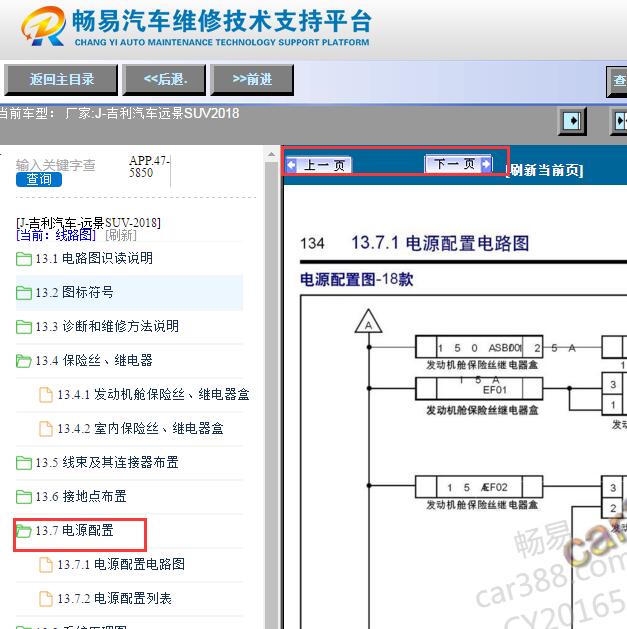Screen dimensions: 627x629
Task: Go back with the <<后退 button
Action: point(164,79)
